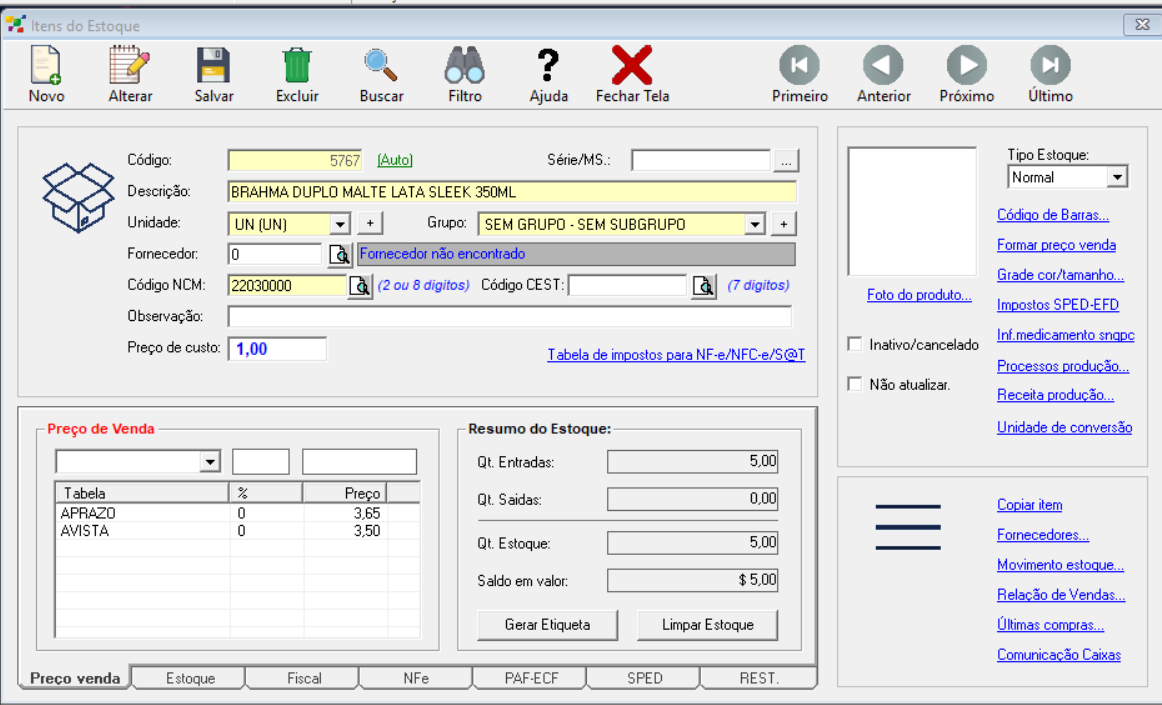The image size is (1162, 705).
Task: Open the Código de Barras link
Action: (1053, 215)
